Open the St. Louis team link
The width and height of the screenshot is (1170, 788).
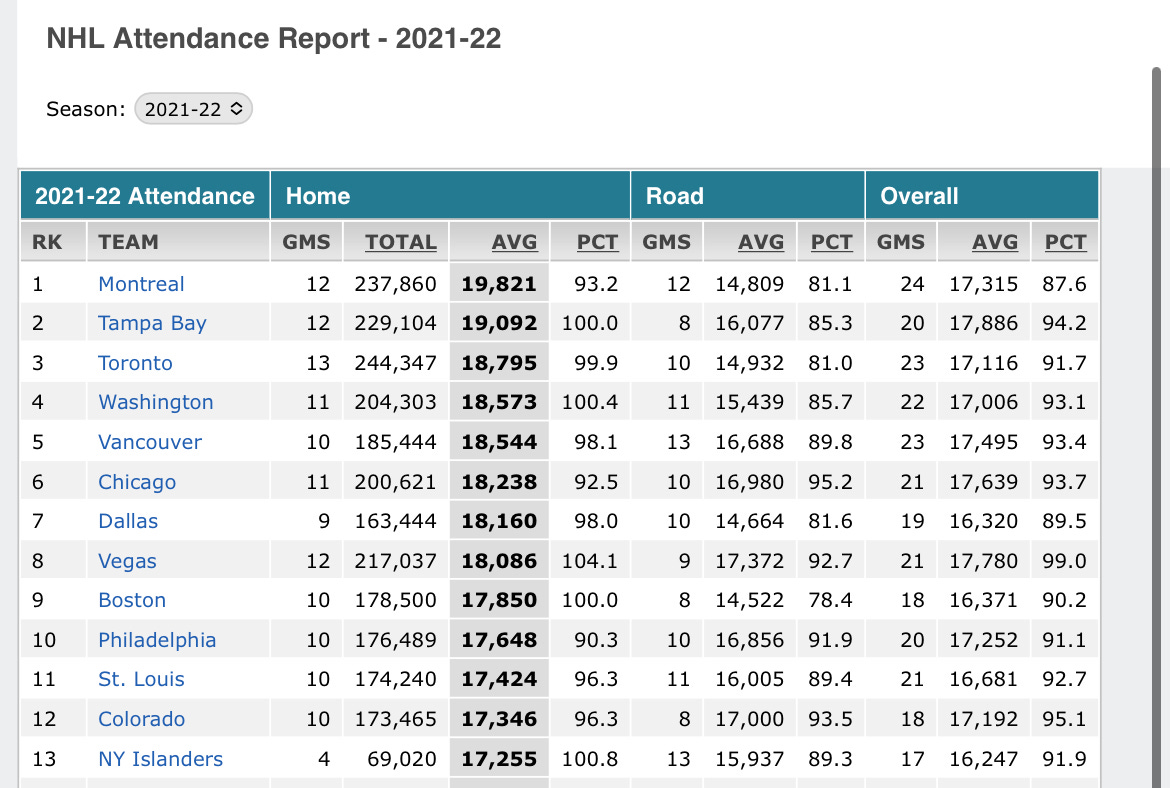pyautogui.click(x=141, y=679)
